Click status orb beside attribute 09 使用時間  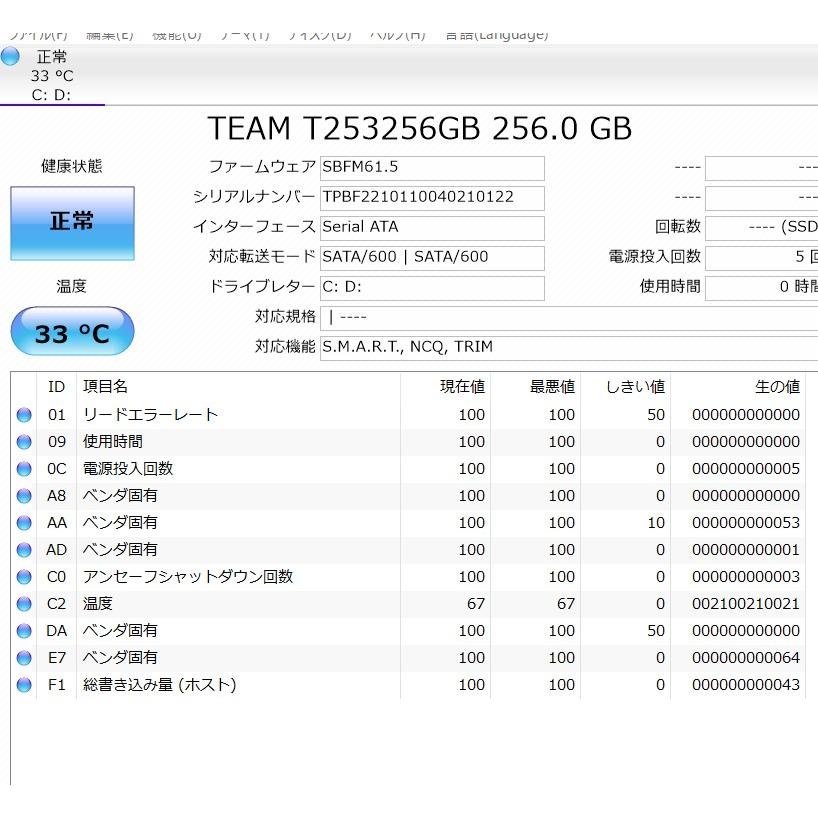pos(24,442)
